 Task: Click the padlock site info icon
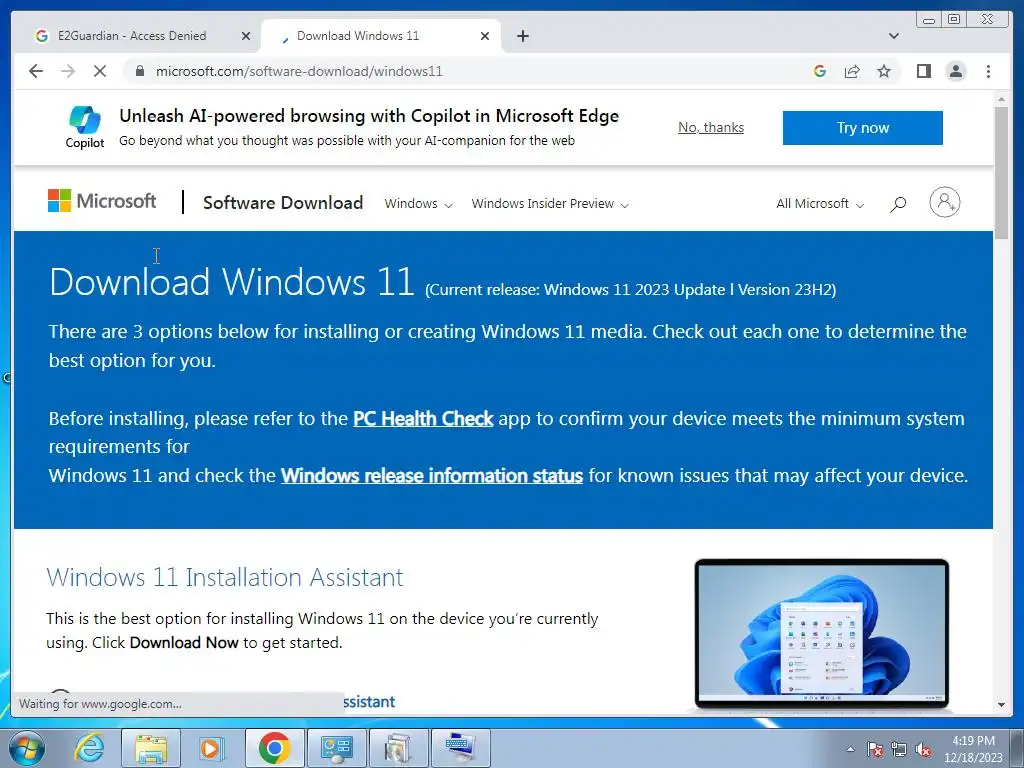pyautogui.click(x=139, y=71)
